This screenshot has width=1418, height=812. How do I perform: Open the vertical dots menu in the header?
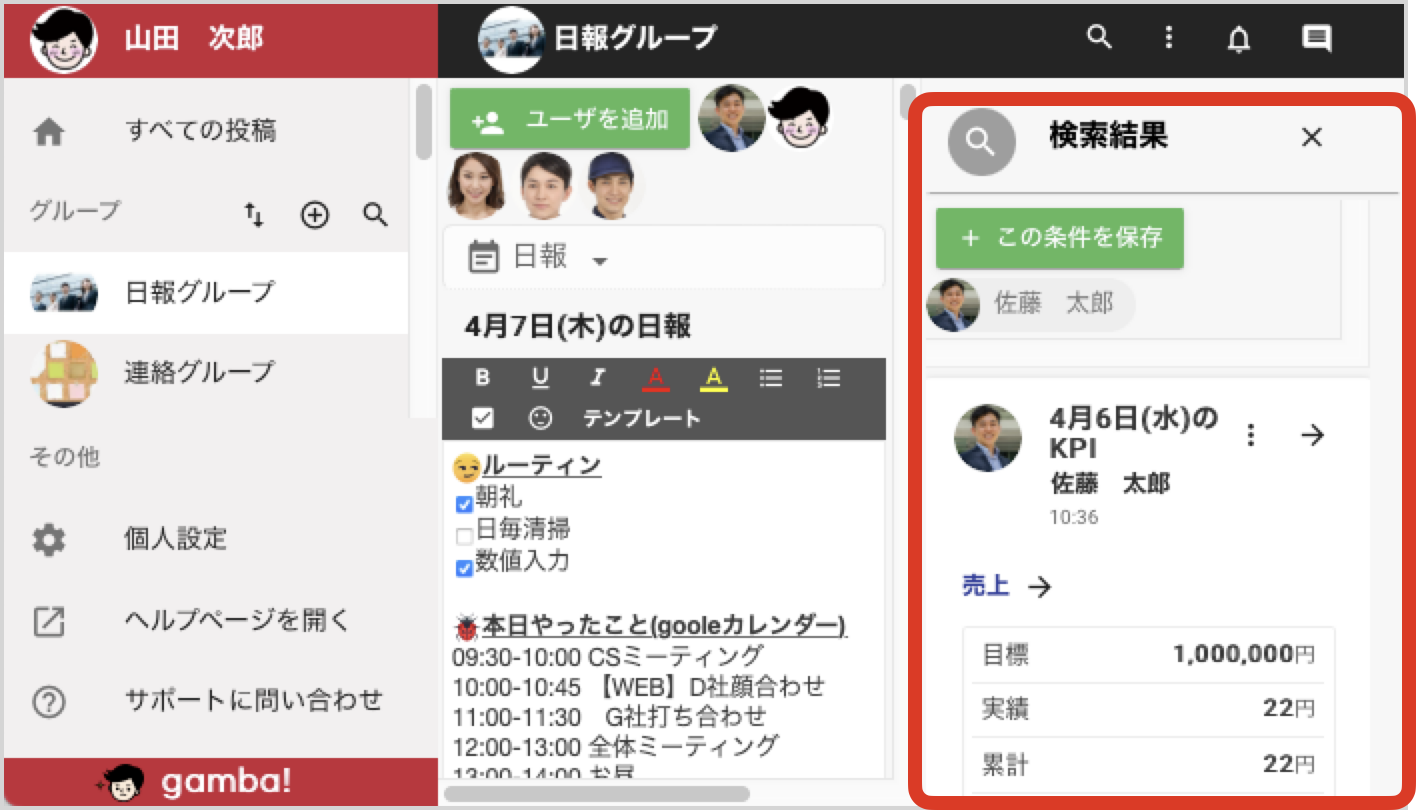pos(1169,38)
